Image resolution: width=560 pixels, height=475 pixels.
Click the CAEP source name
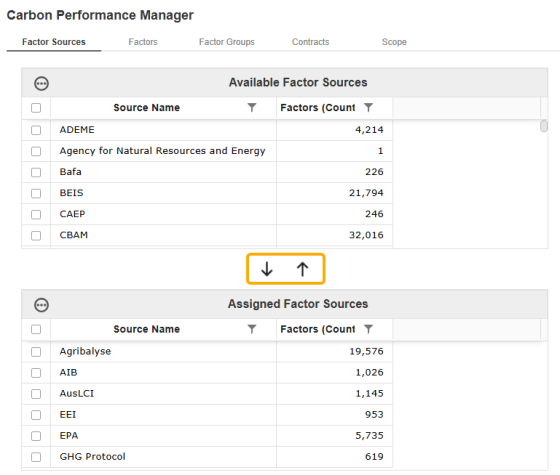[72, 214]
